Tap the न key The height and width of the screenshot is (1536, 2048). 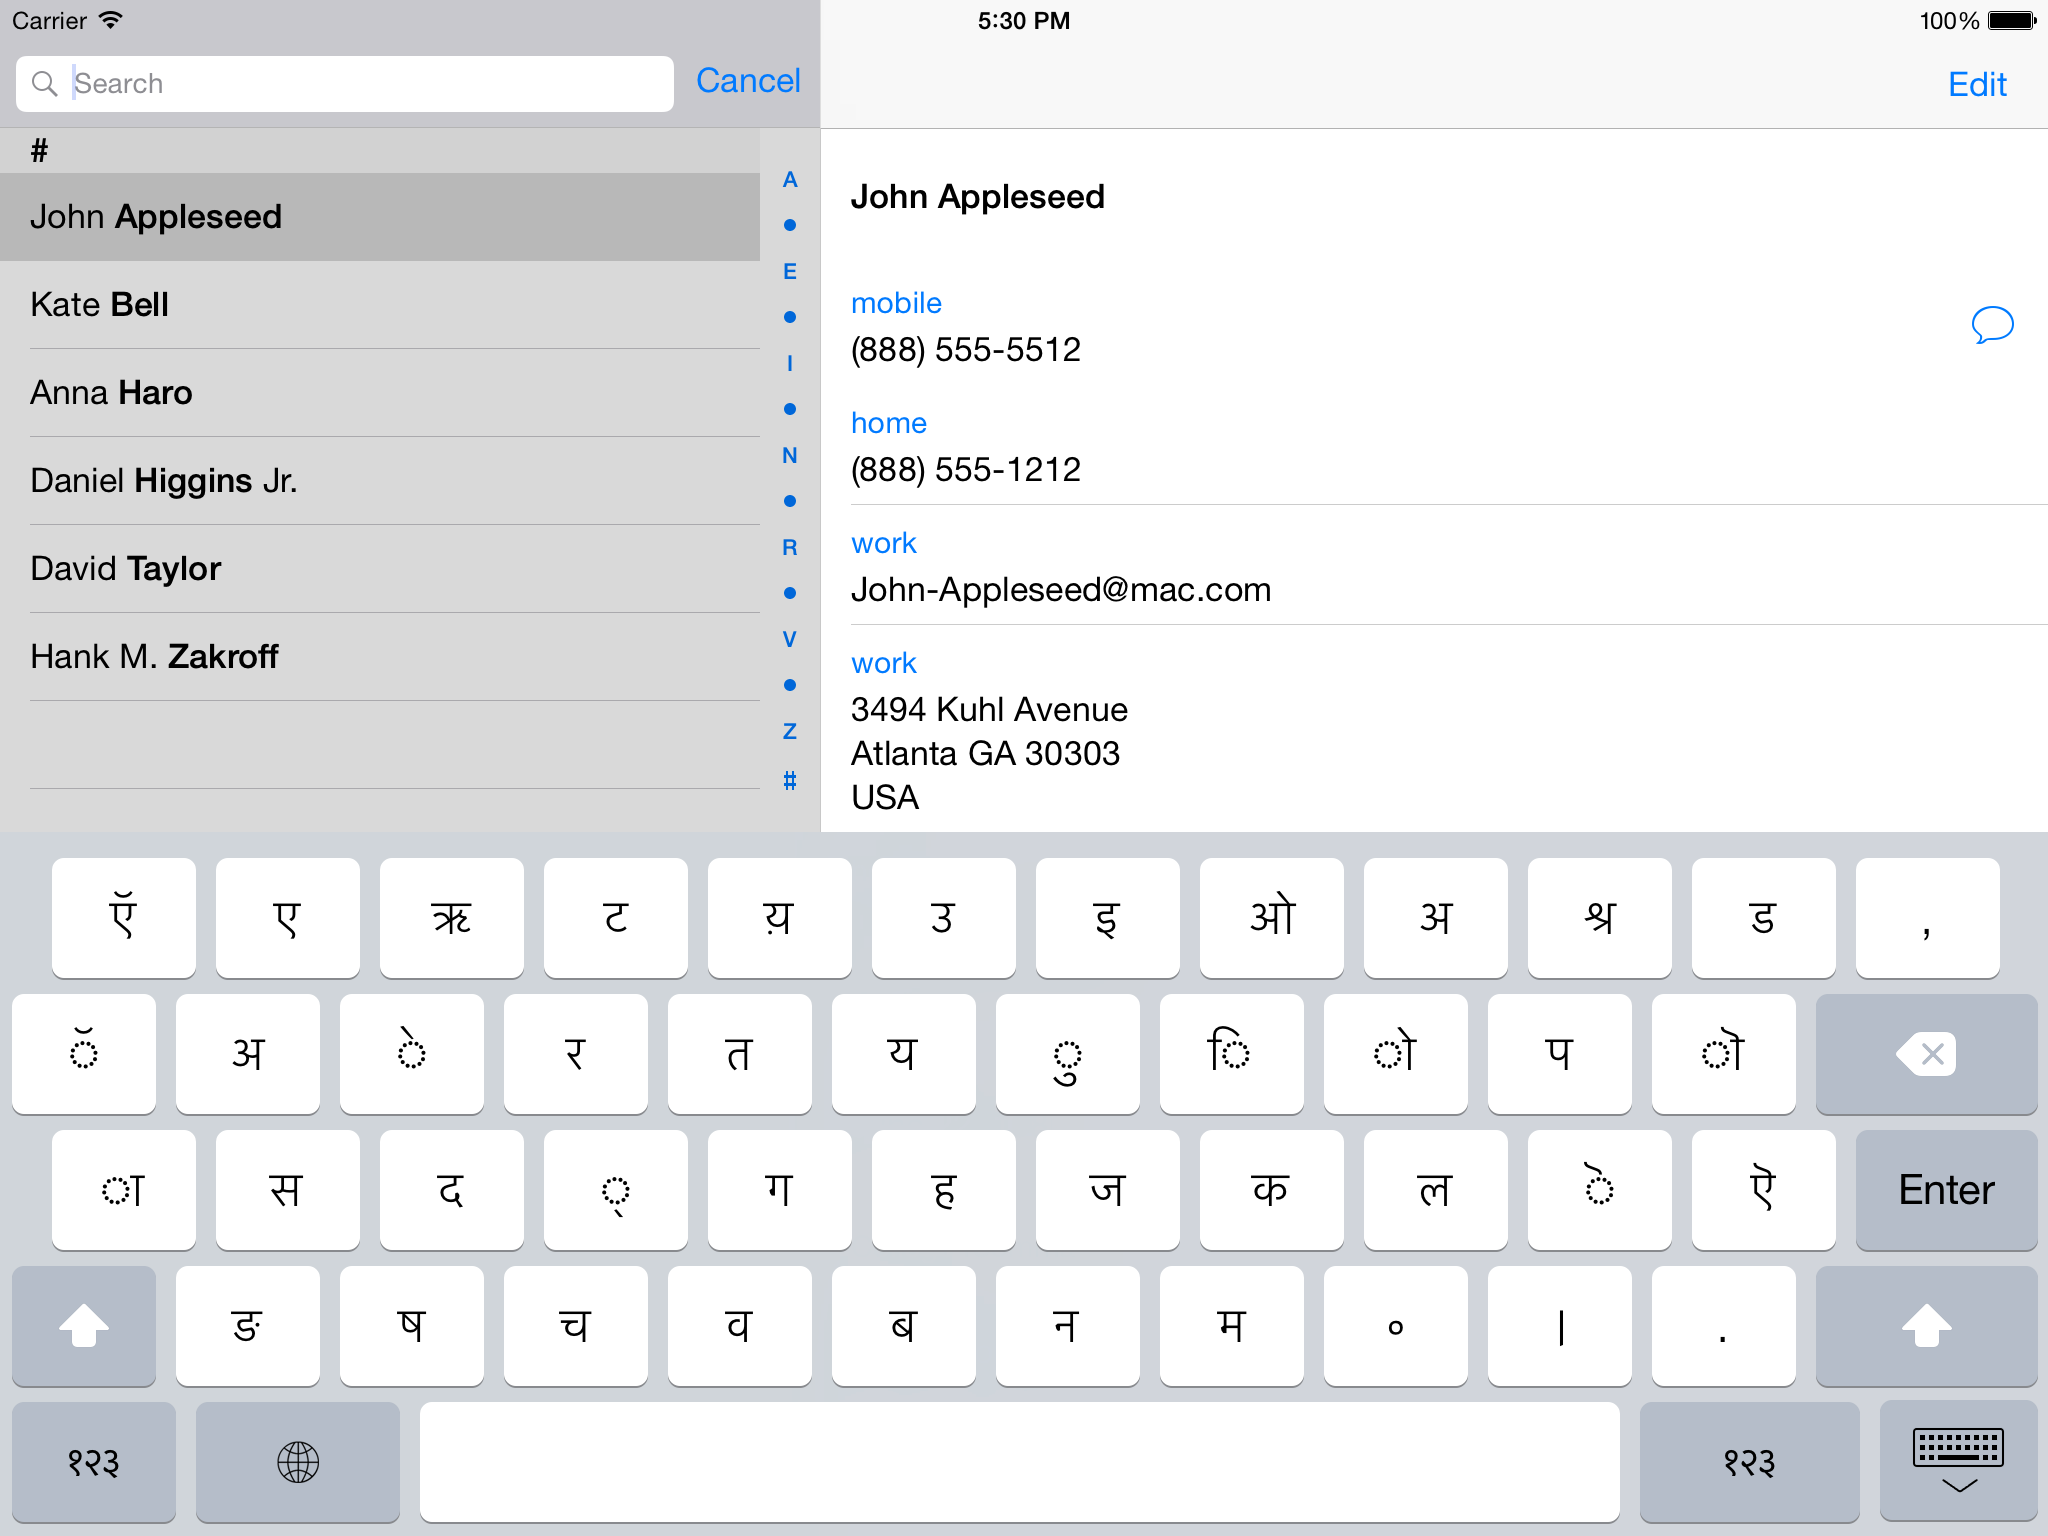[1068, 1326]
